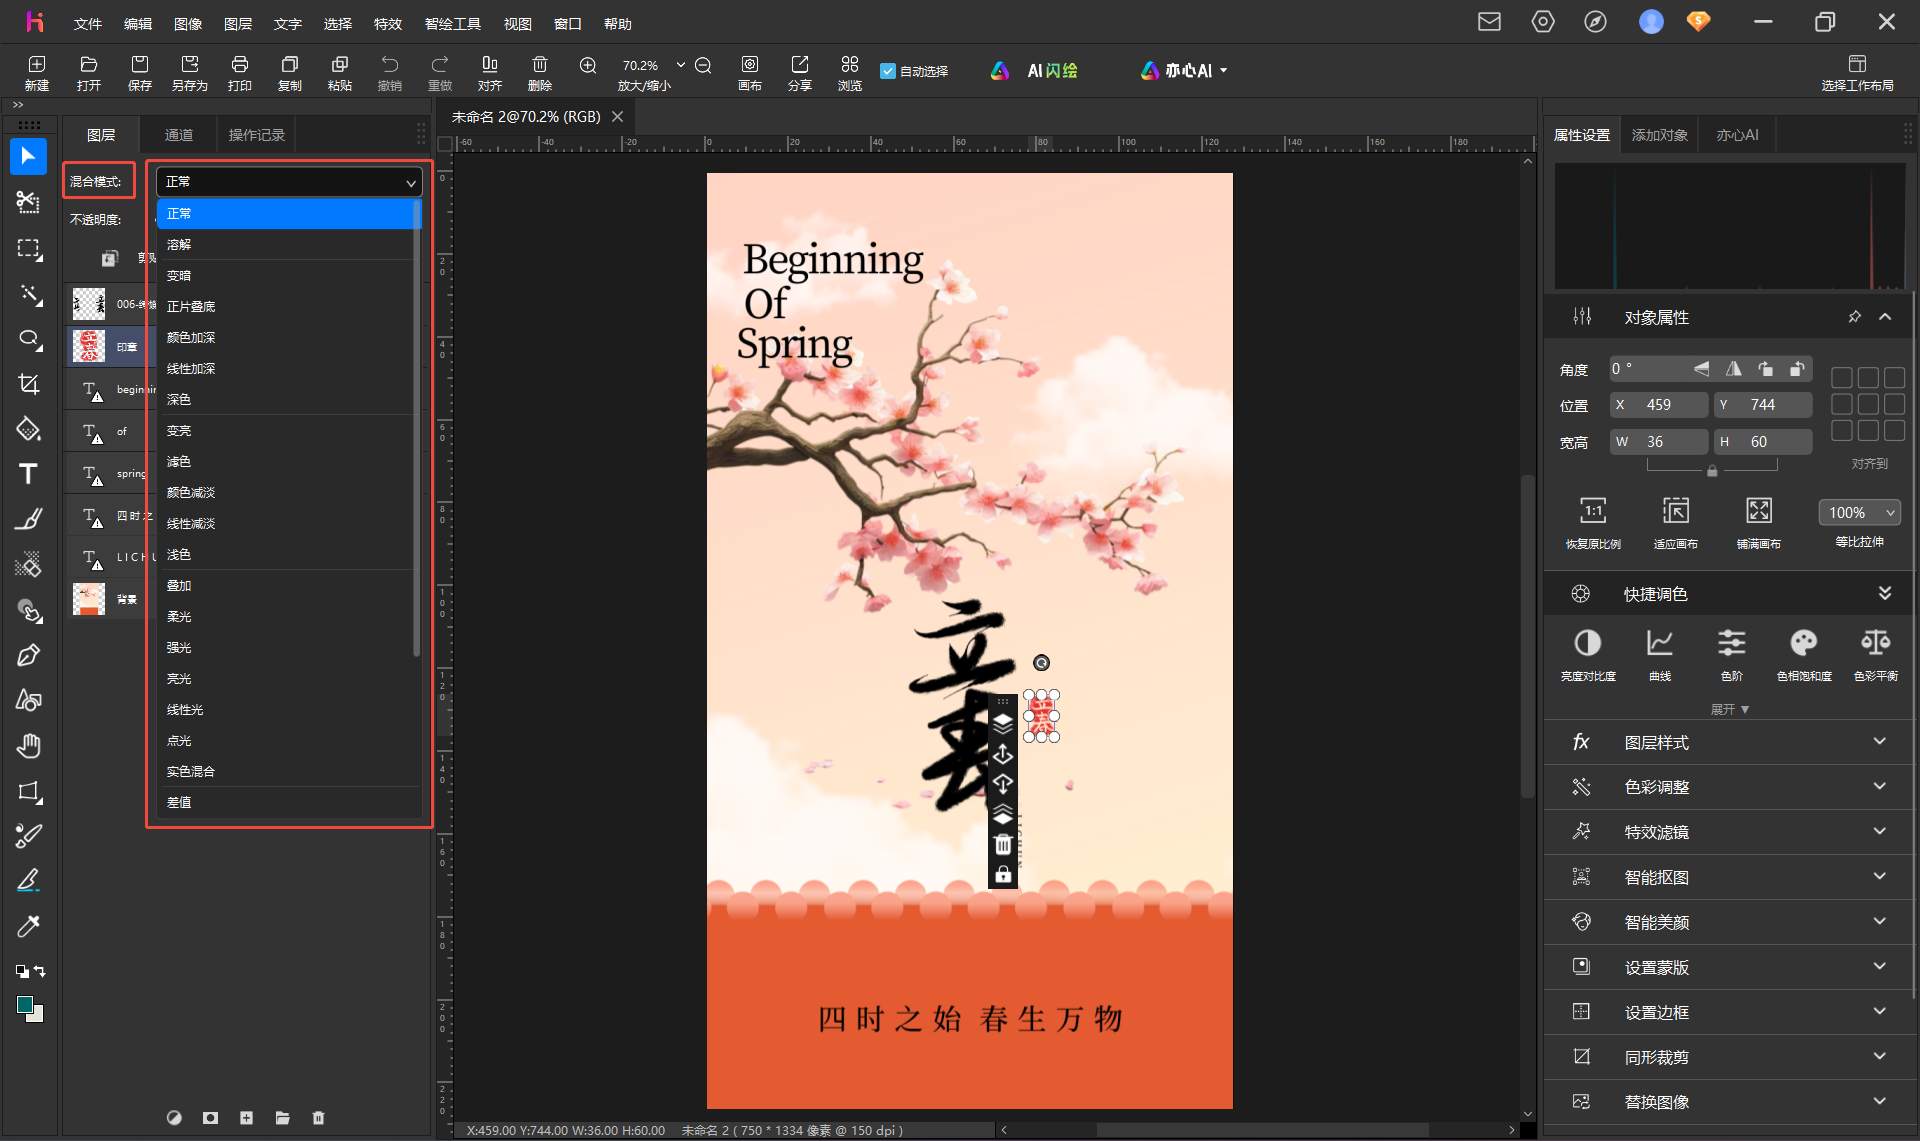Select the Hand pan tool
This screenshot has height=1141, width=1920.
[x=28, y=745]
